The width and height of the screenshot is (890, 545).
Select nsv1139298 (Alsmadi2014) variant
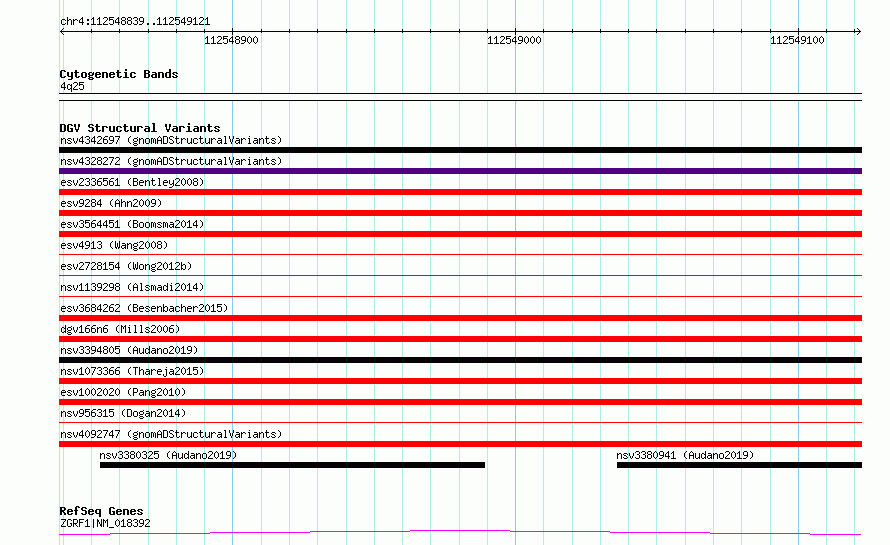coord(132,287)
